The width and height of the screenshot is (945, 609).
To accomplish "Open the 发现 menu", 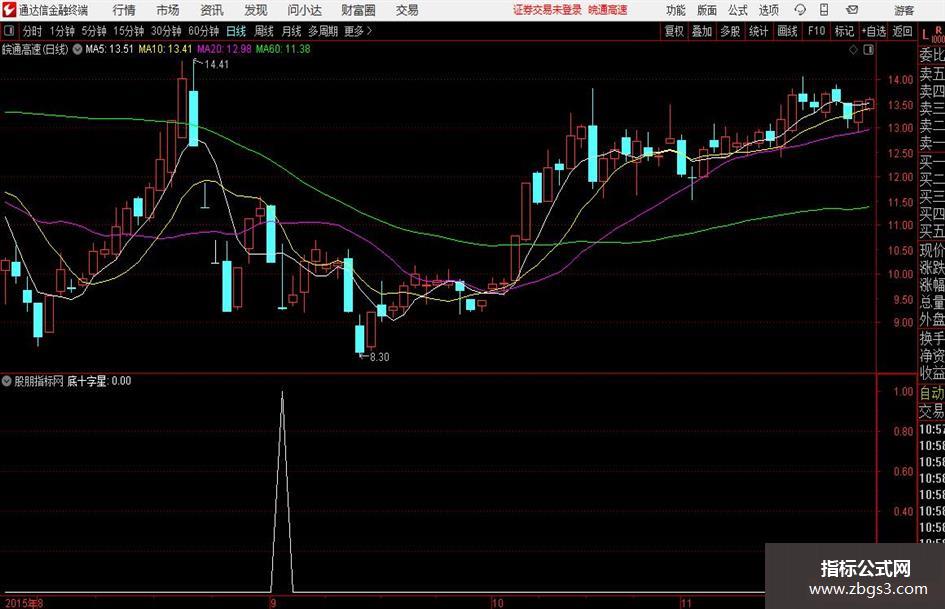I will (256, 10).
